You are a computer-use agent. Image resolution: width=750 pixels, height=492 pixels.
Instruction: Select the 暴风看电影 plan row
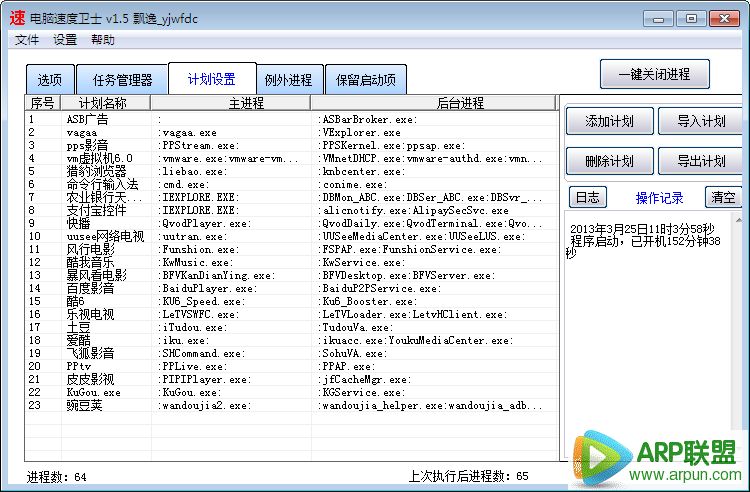tap(292, 275)
